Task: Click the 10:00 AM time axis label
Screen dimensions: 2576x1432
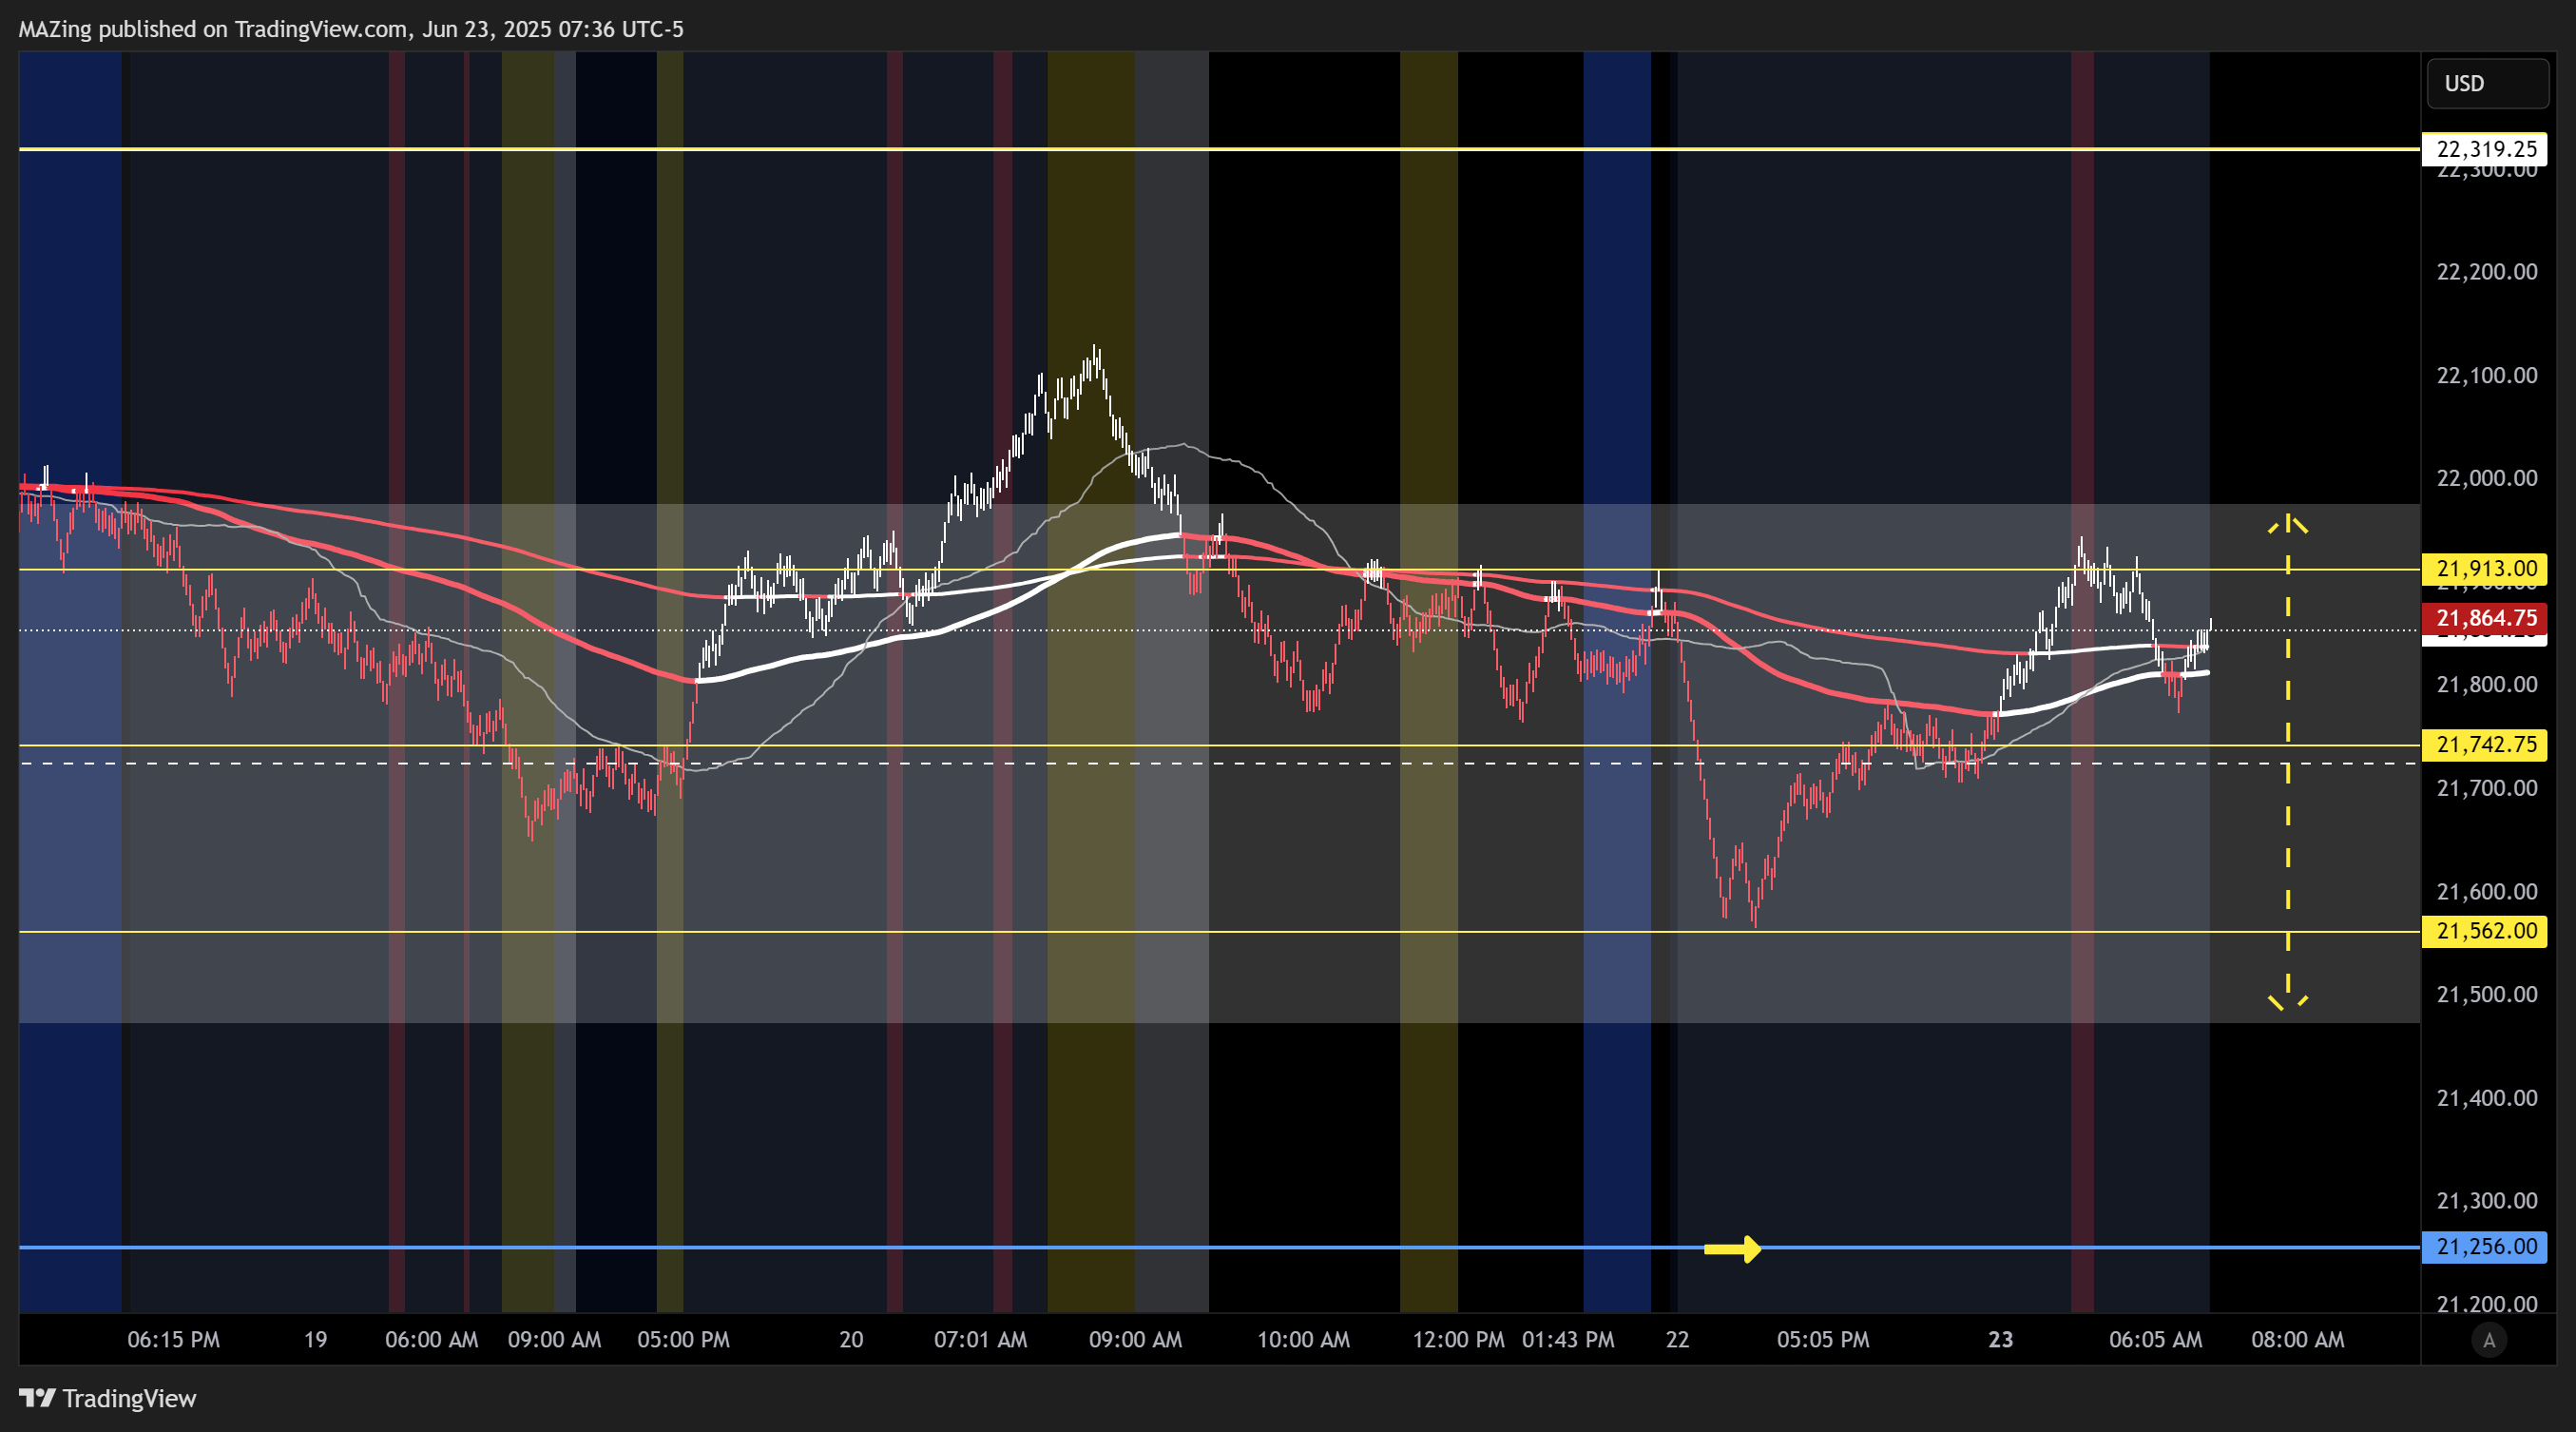Action: (x=1303, y=1340)
